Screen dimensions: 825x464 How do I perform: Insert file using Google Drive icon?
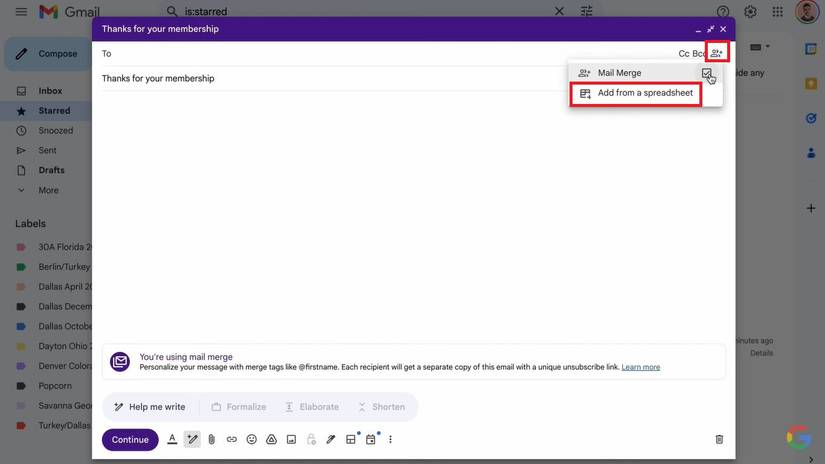point(271,440)
